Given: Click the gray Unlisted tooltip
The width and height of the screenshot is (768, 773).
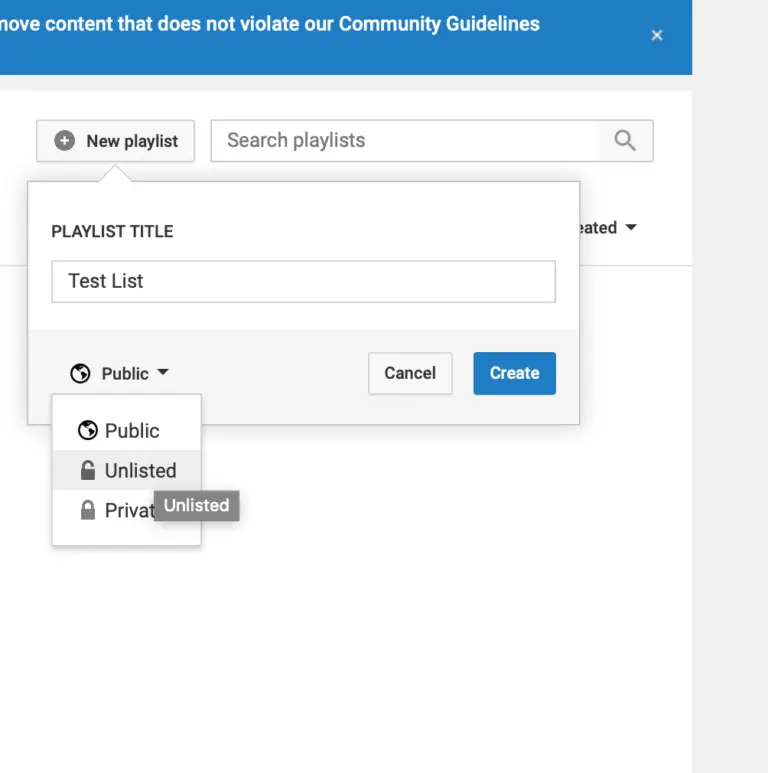Looking at the screenshot, I should pos(197,505).
